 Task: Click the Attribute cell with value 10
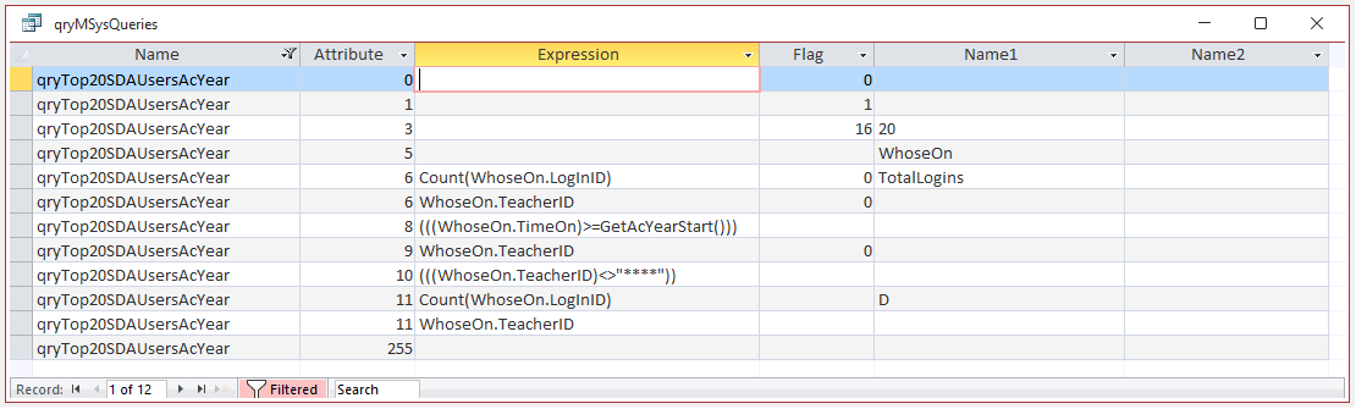[x=357, y=276]
